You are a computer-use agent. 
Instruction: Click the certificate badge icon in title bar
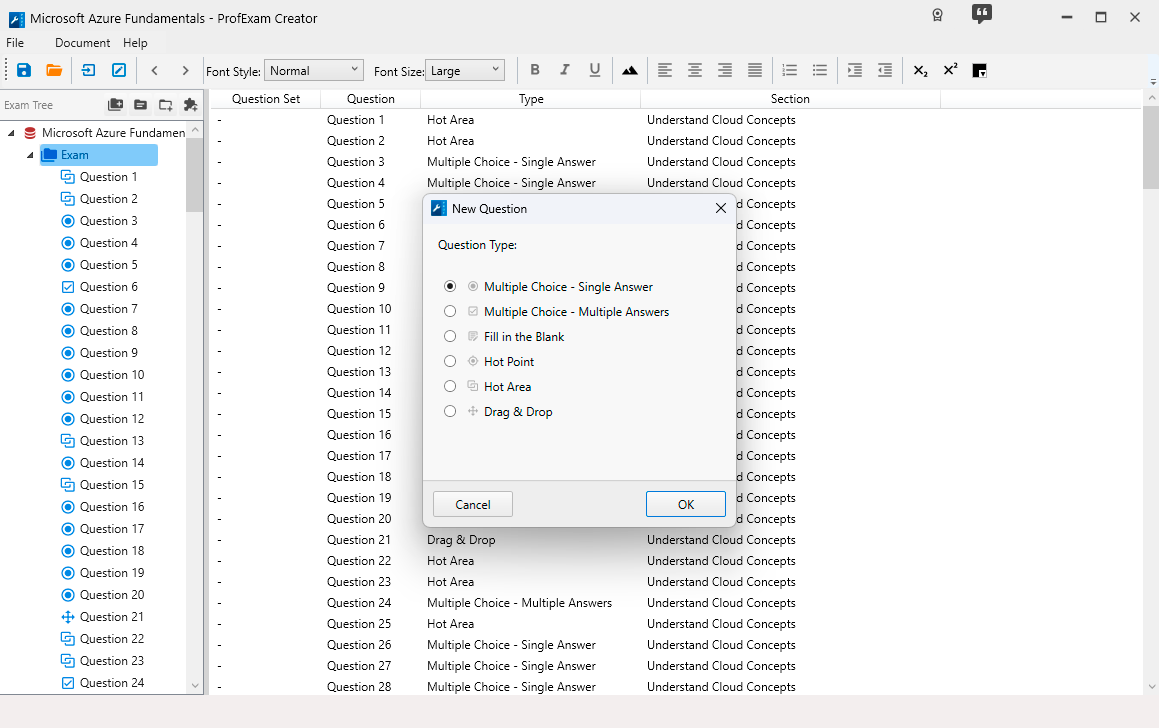click(x=937, y=16)
